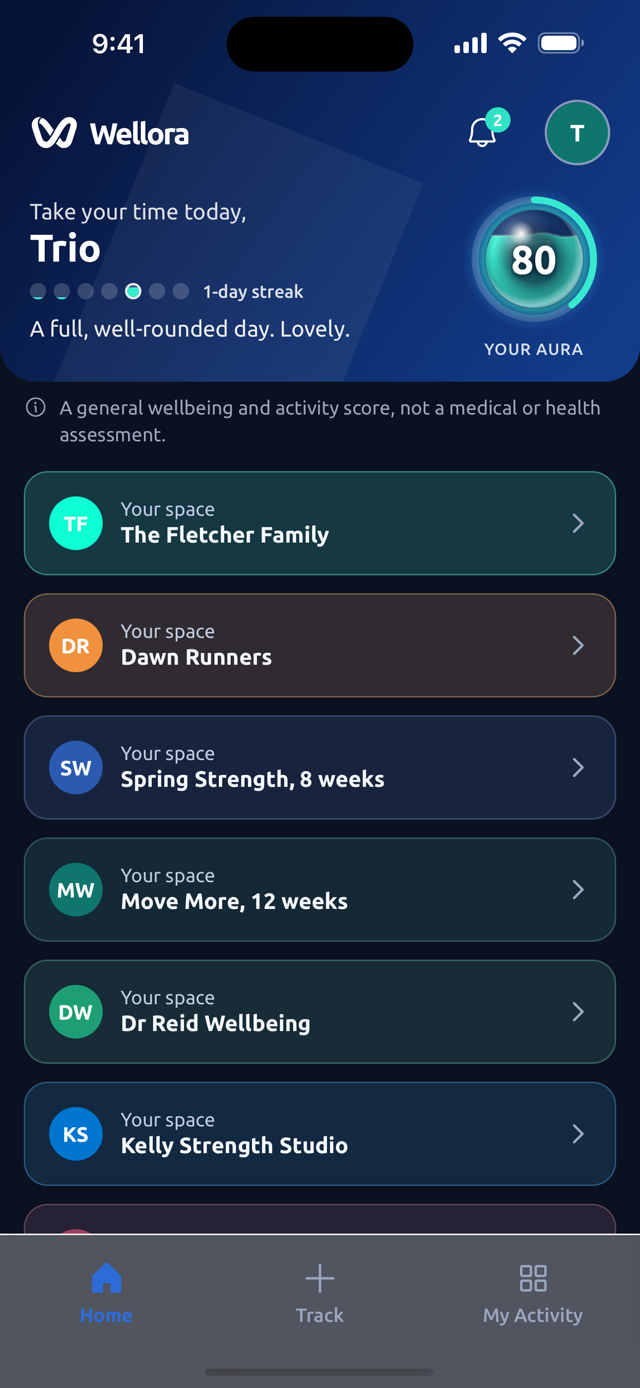Tap the green DW avatar circle
640x1388 pixels.
[x=76, y=1011]
